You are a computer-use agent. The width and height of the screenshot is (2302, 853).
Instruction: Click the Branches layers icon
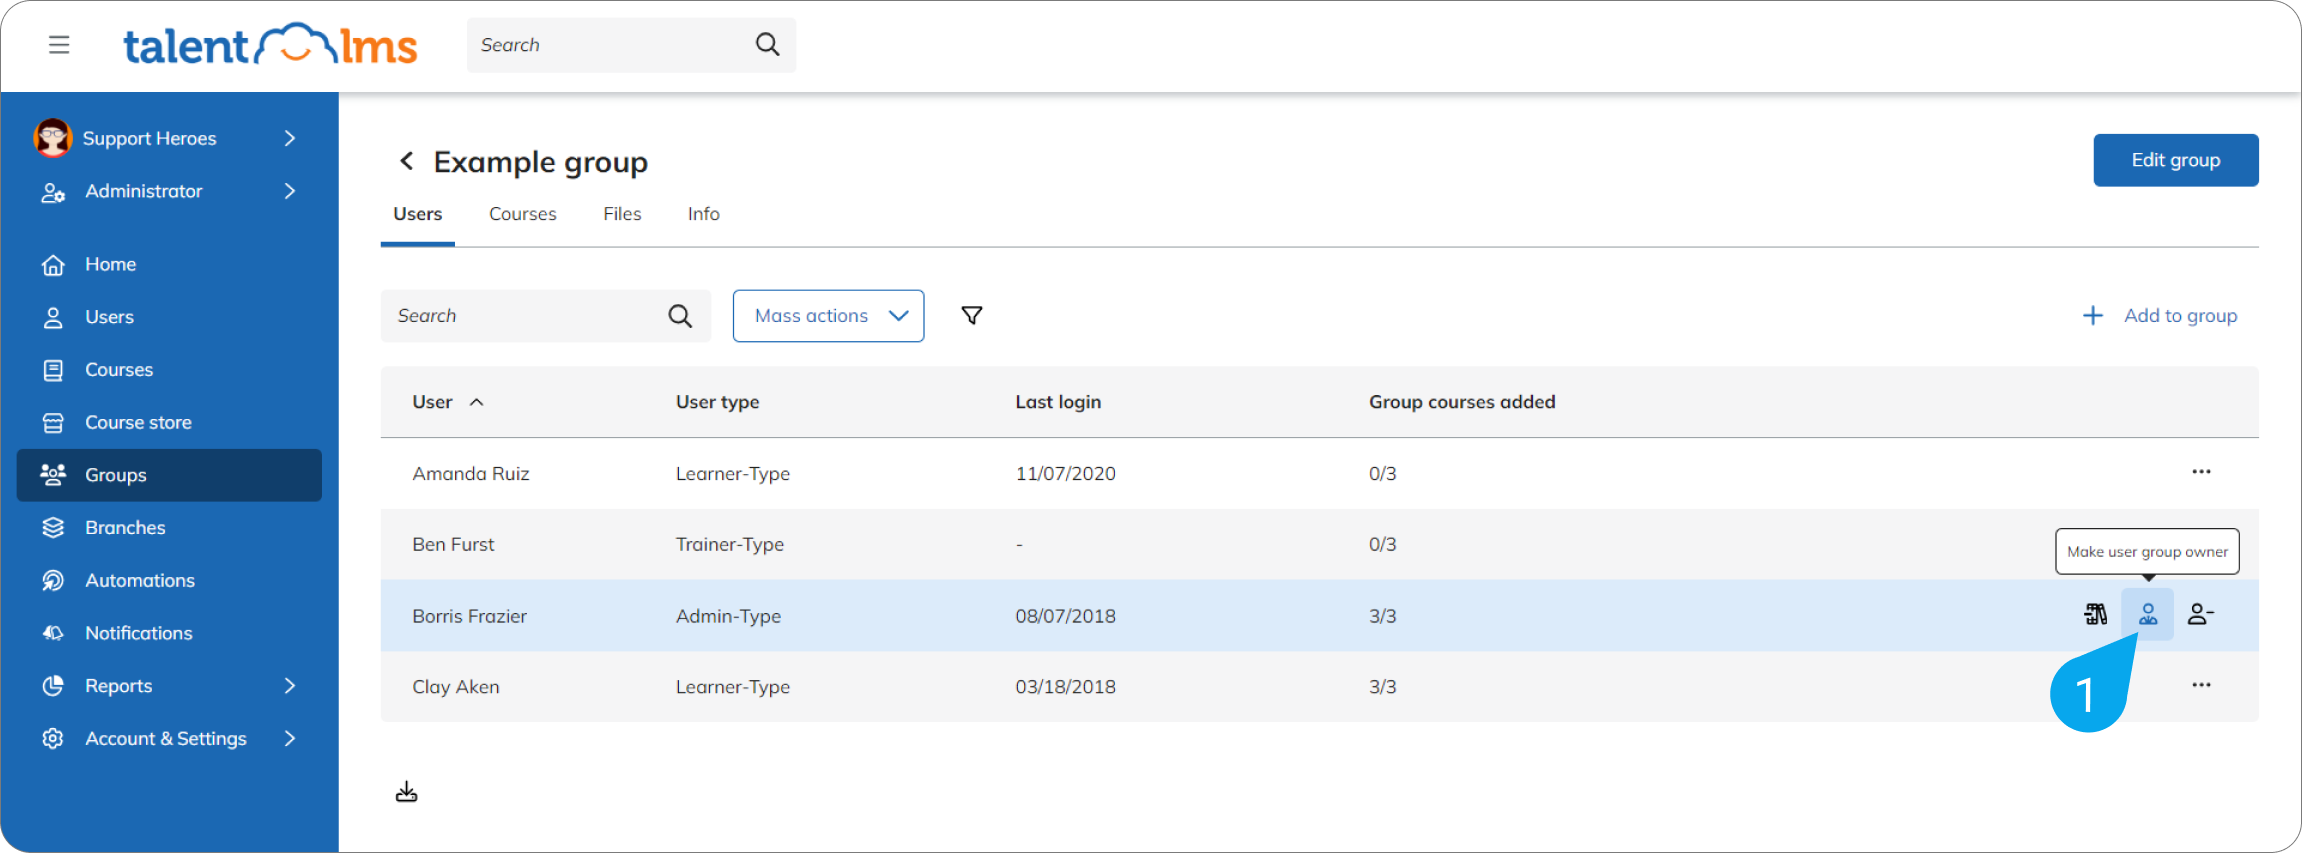[53, 528]
